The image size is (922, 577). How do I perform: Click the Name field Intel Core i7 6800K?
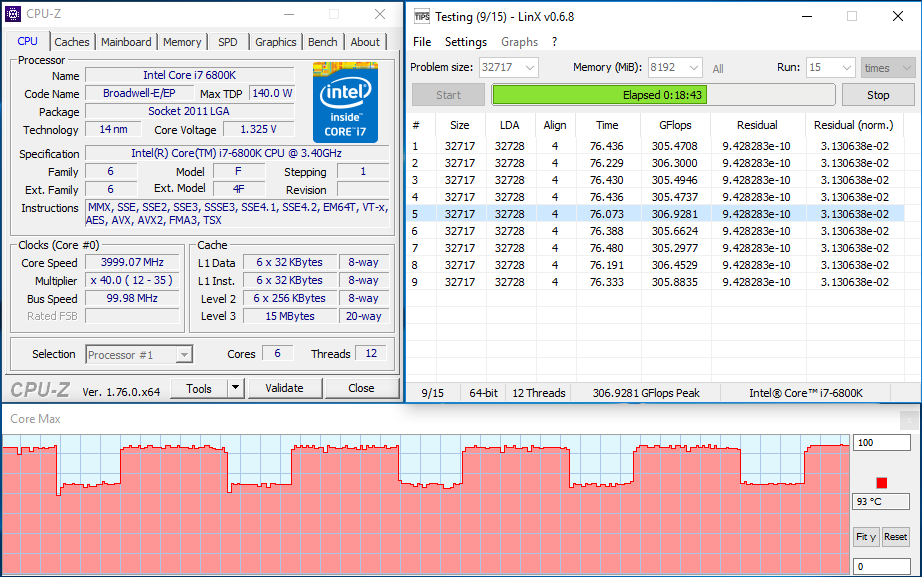(190, 75)
